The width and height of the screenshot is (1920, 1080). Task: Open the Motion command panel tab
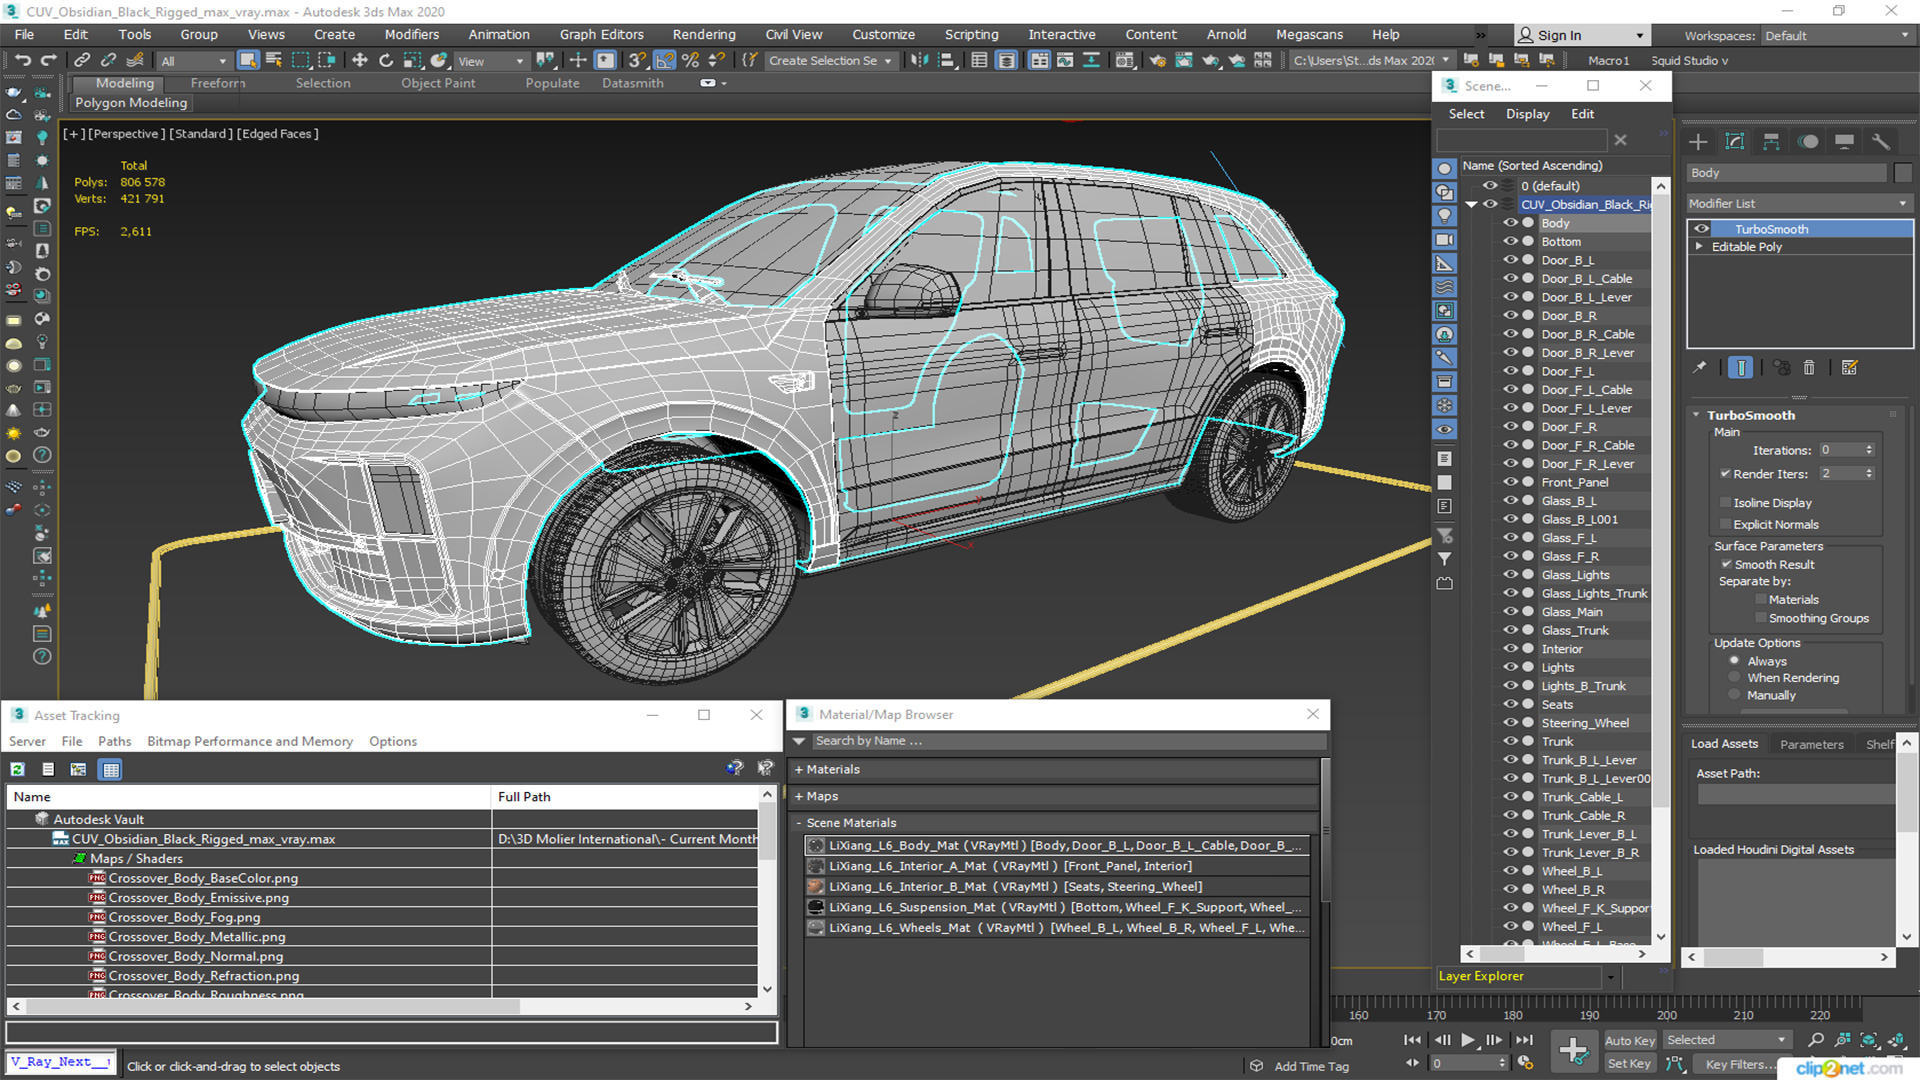(x=1808, y=142)
